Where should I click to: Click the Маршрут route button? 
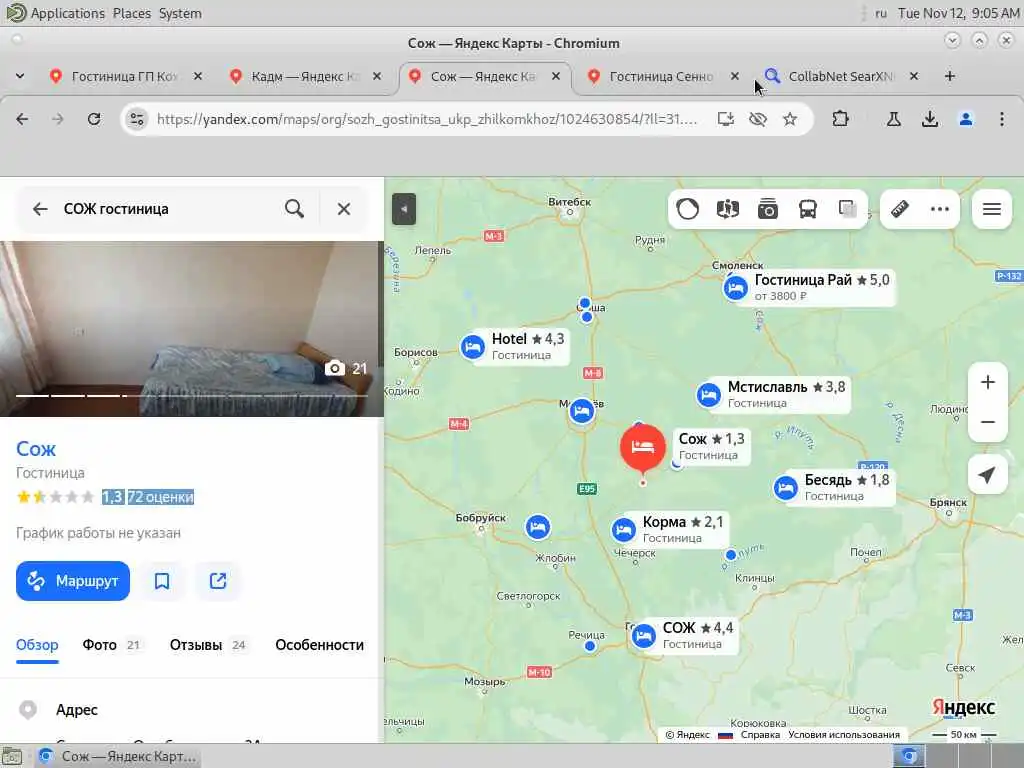pos(73,581)
